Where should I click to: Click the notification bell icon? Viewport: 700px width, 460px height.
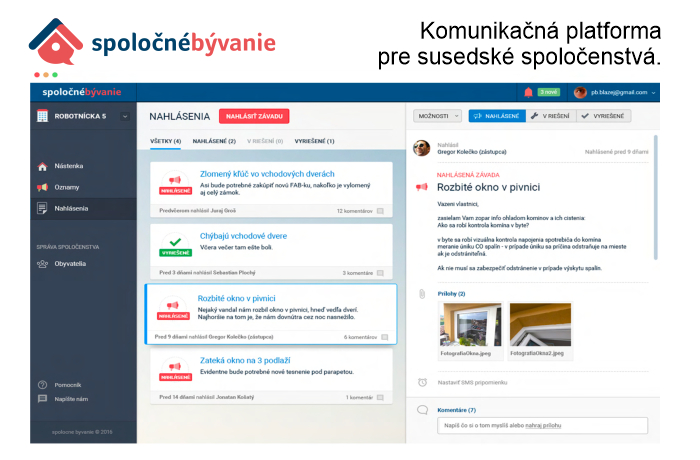point(528,92)
